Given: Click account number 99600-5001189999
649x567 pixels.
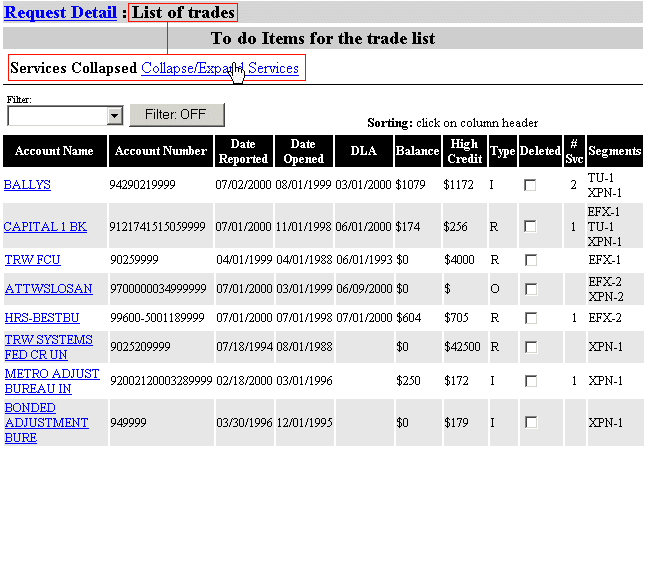Looking at the screenshot, I should (x=157, y=318).
